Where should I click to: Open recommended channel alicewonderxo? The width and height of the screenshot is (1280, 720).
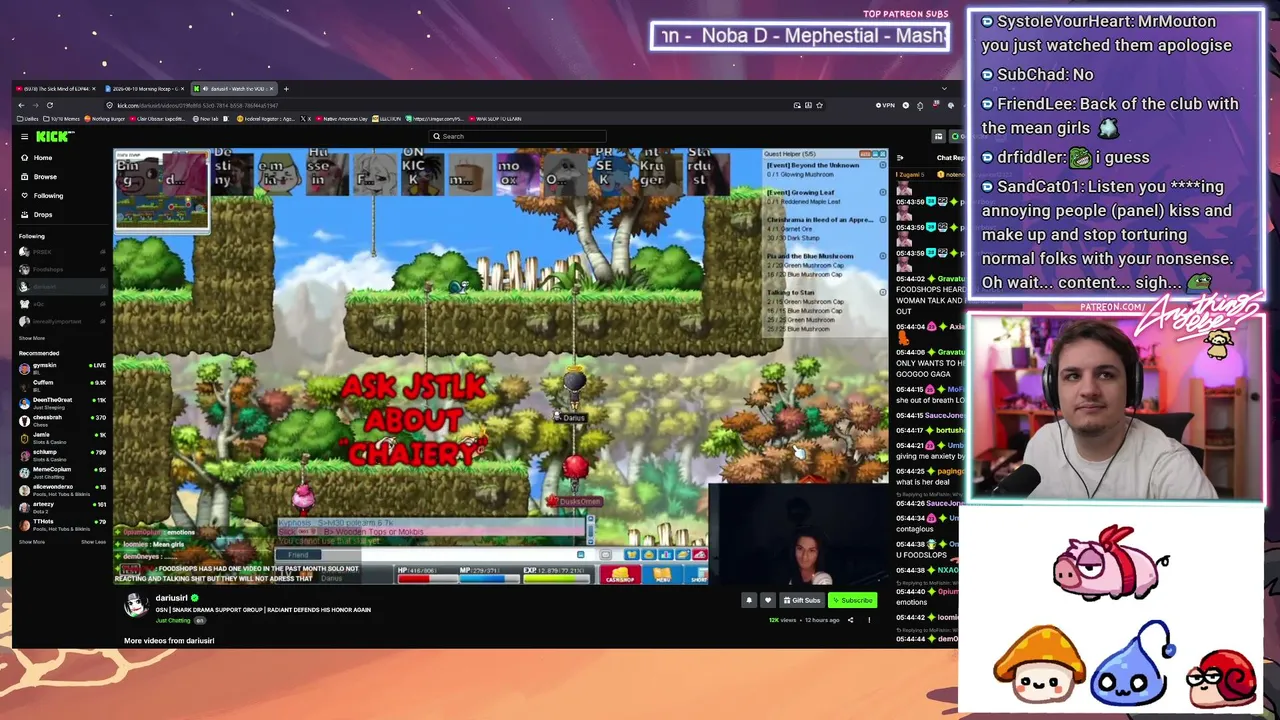tap(62, 489)
